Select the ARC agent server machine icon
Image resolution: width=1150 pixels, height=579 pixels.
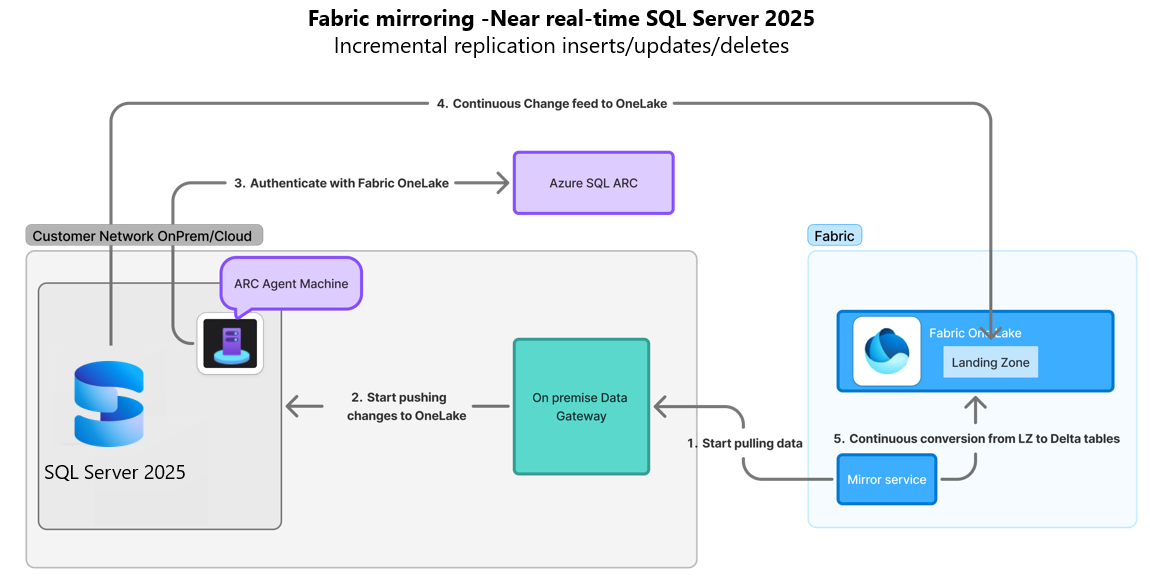(x=230, y=343)
